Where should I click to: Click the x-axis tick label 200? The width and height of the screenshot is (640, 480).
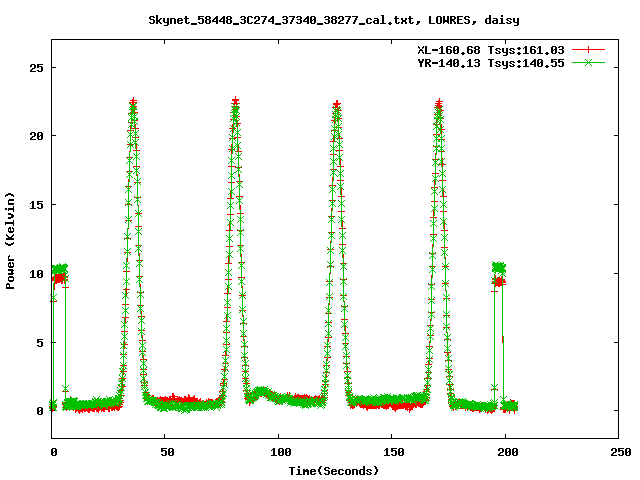[507, 452]
